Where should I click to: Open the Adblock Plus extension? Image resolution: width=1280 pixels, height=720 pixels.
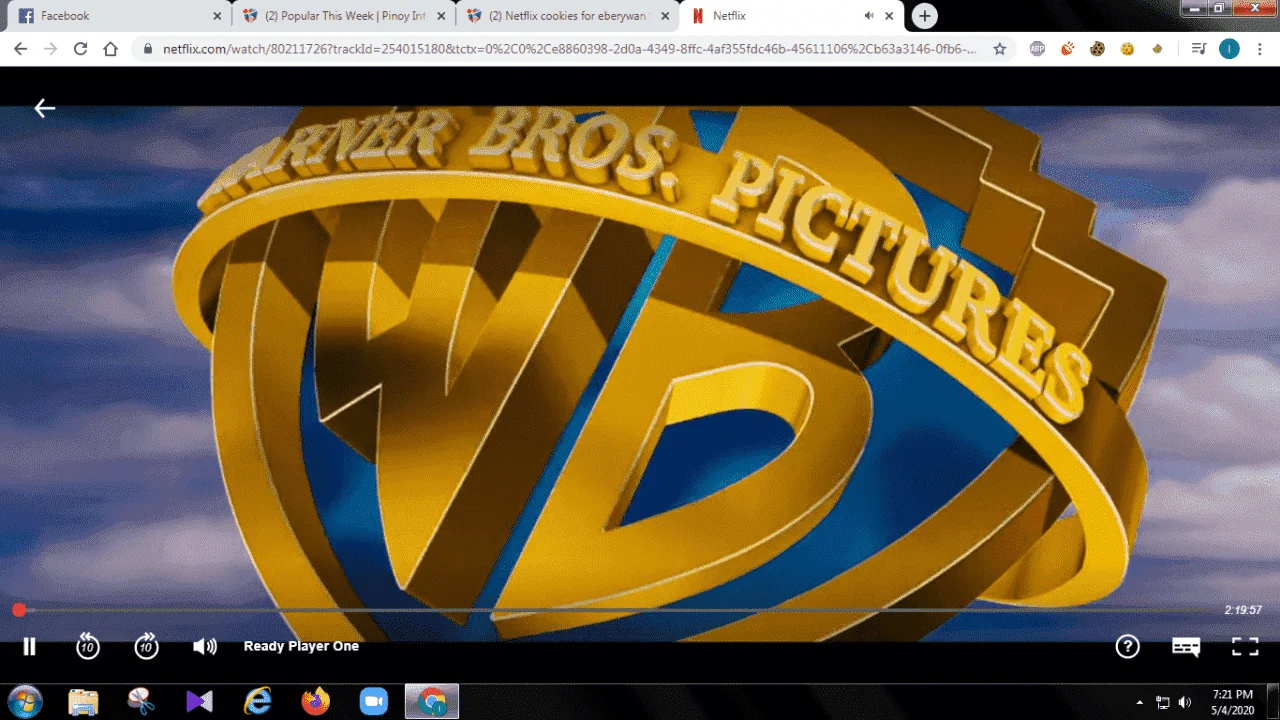(1037, 48)
